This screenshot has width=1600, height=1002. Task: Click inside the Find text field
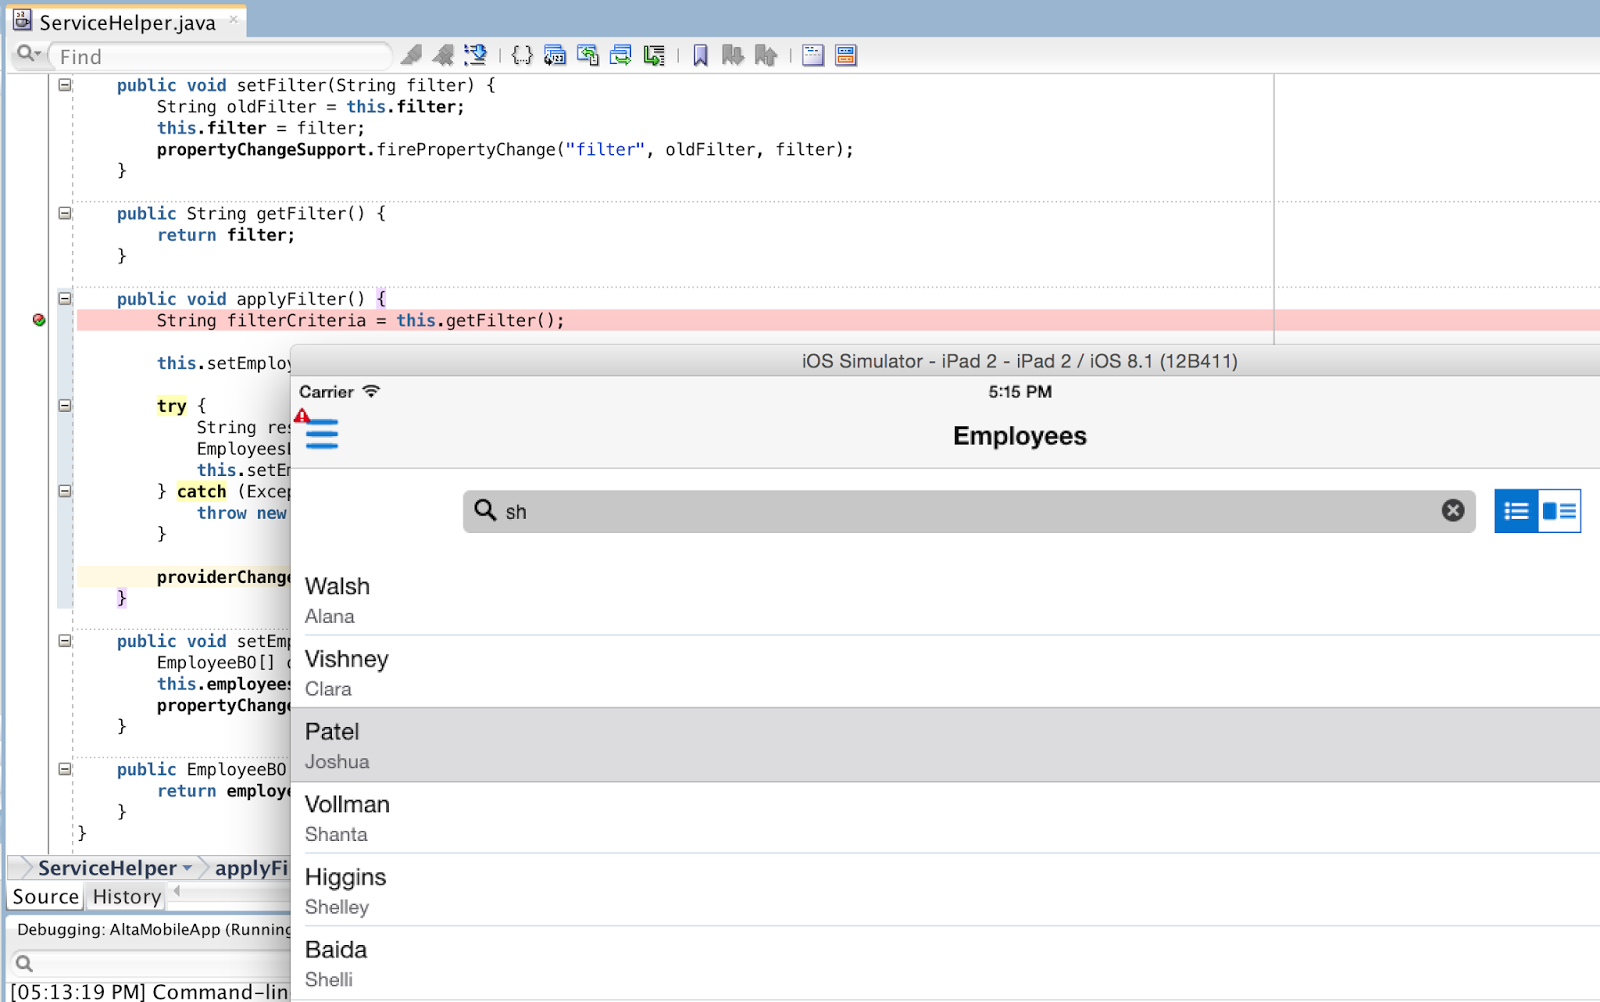[220, 57]
